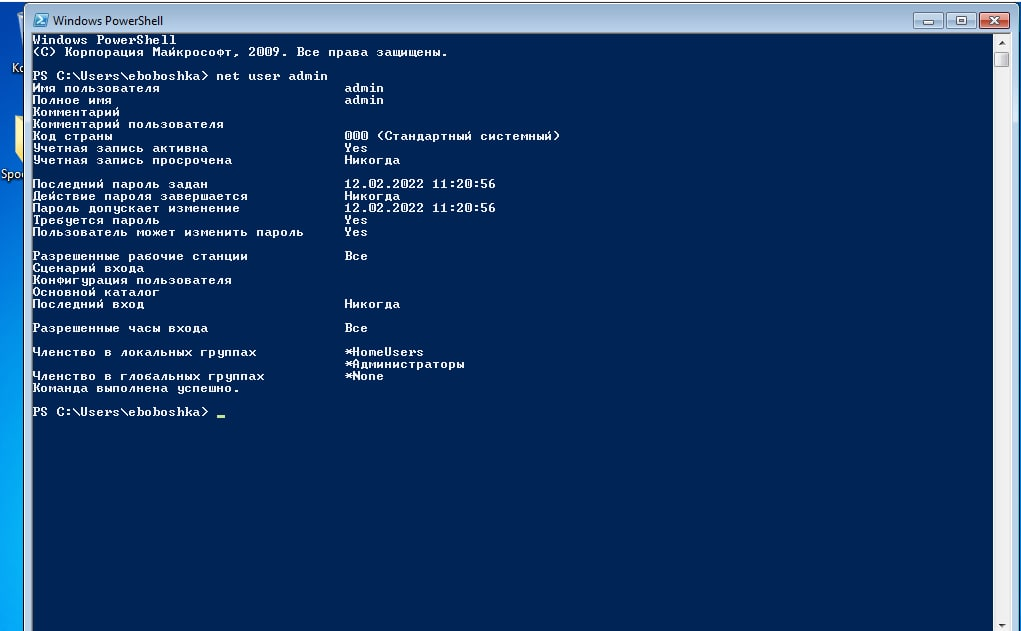Click 'Пользователь может изменить пароль' label
The height and width of the screenshot is (631, 1021).
coord(168,232)
